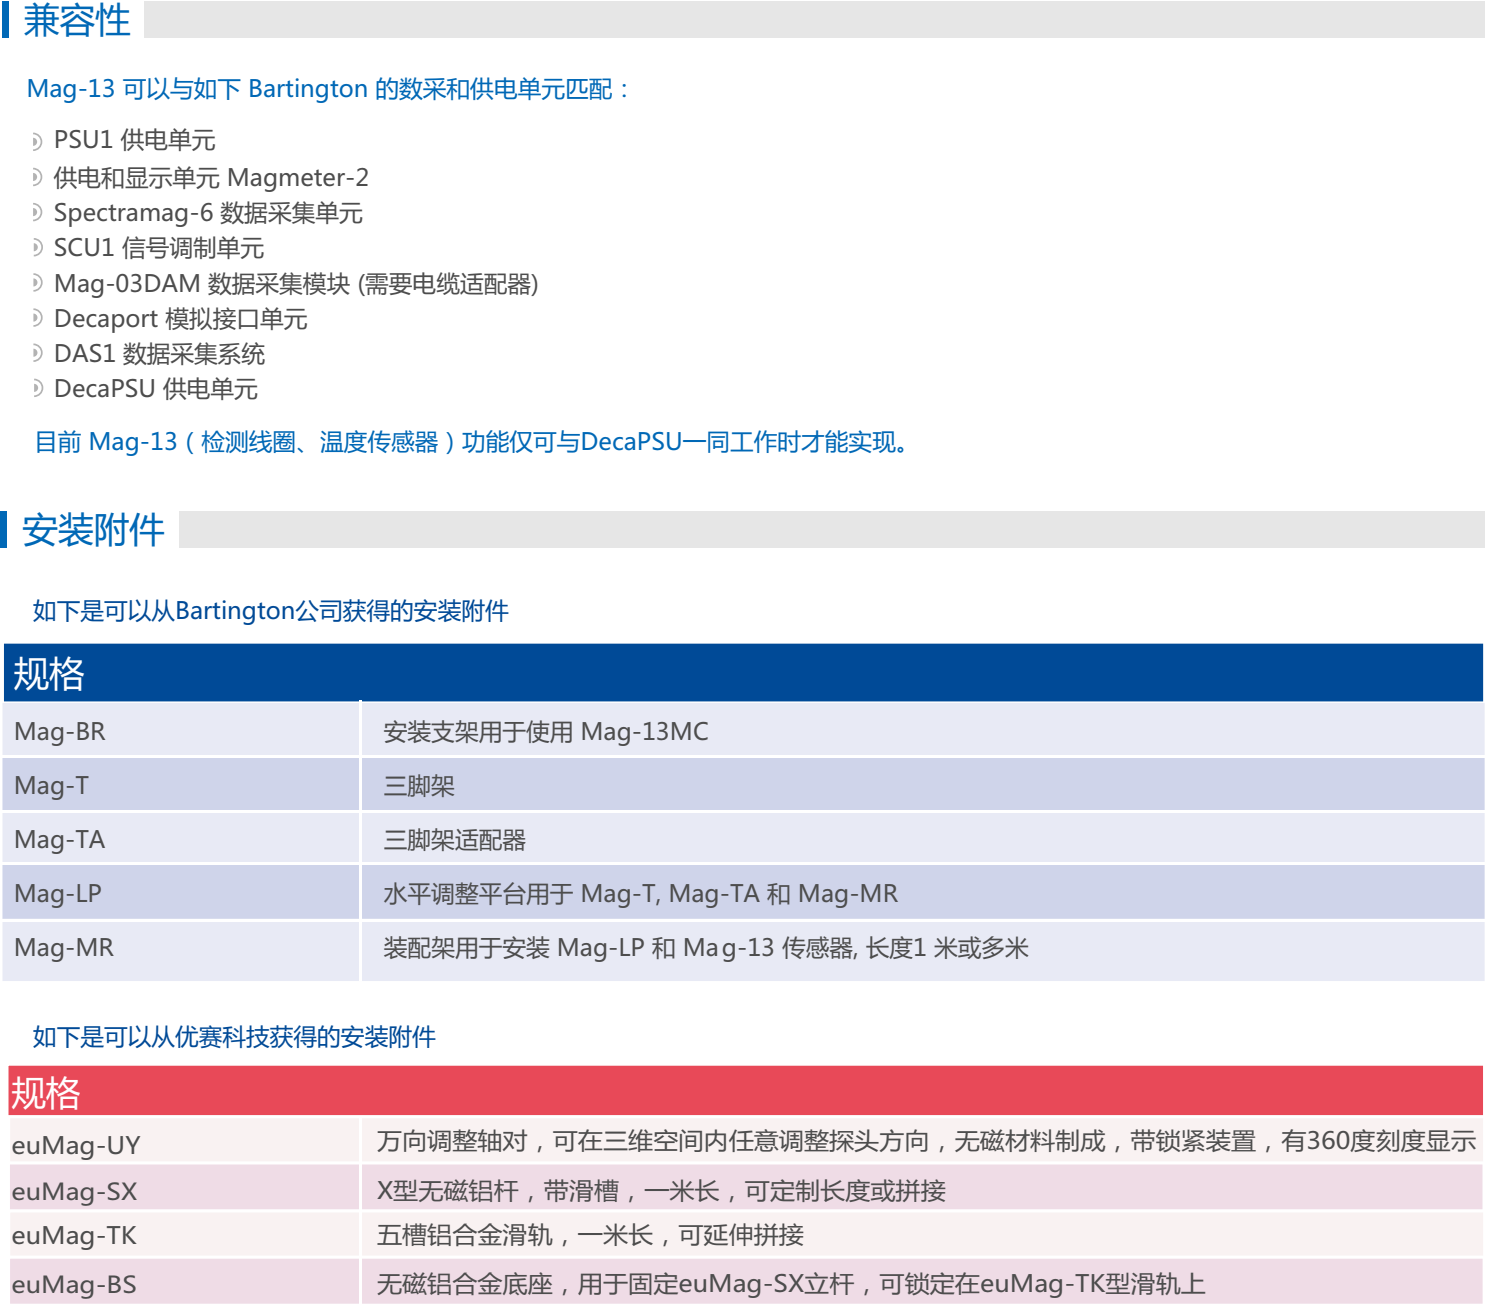Click the bullet icon beside DecaPSU
The width and height of the screenshot is (1485, 1315).
click(37, 388)
